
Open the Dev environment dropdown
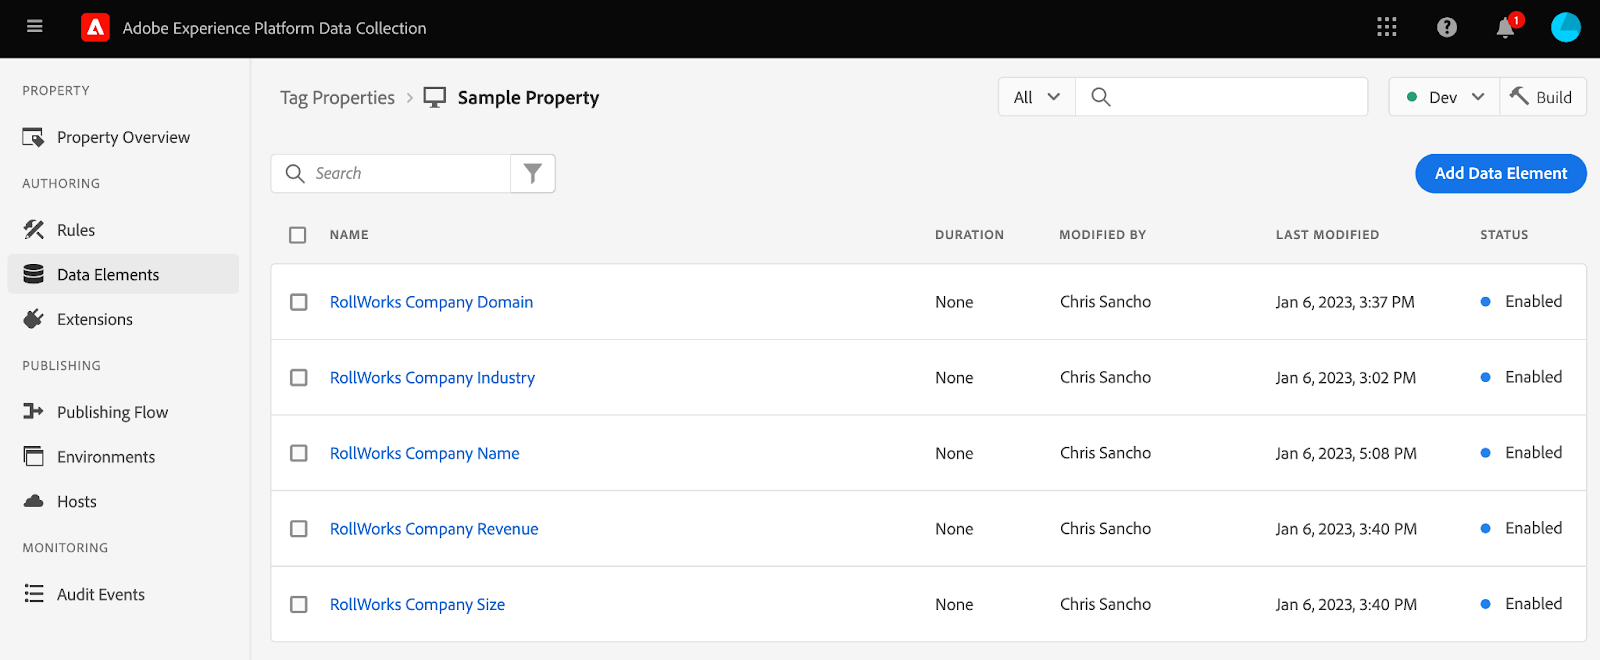tap(1444, 97)
